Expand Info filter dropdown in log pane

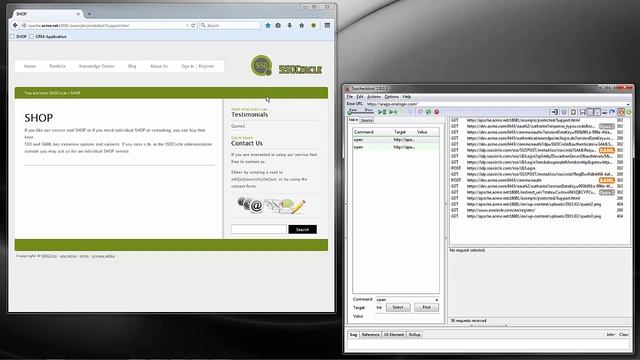click(x=611, y=335)
